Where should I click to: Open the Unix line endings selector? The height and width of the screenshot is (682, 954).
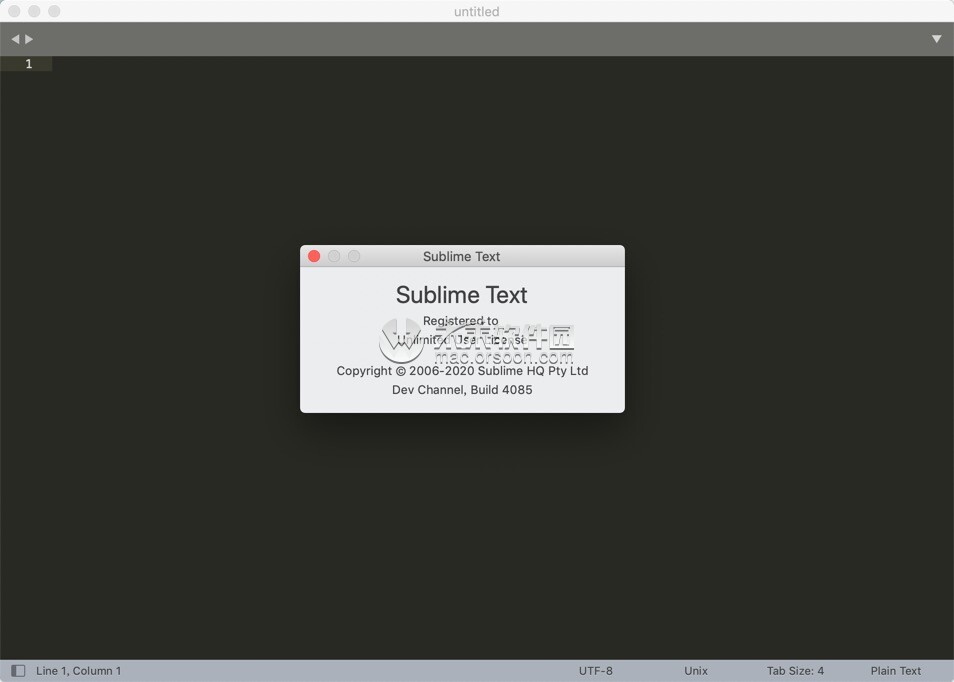695,670
